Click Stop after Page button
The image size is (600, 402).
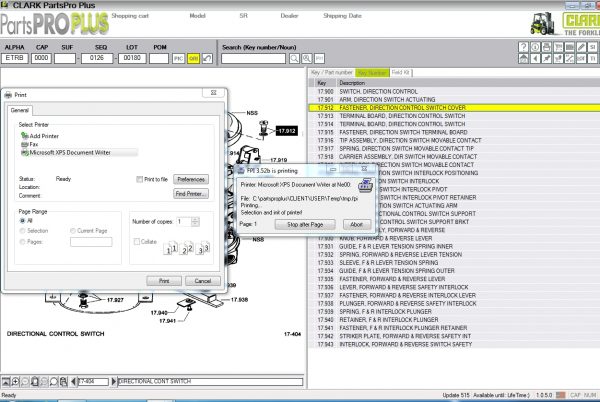(x=305, y=225)
